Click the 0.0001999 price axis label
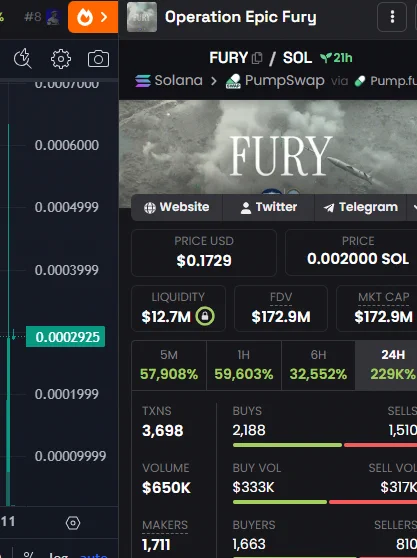Viewport: 417px width, 558px height. point(67,394)
